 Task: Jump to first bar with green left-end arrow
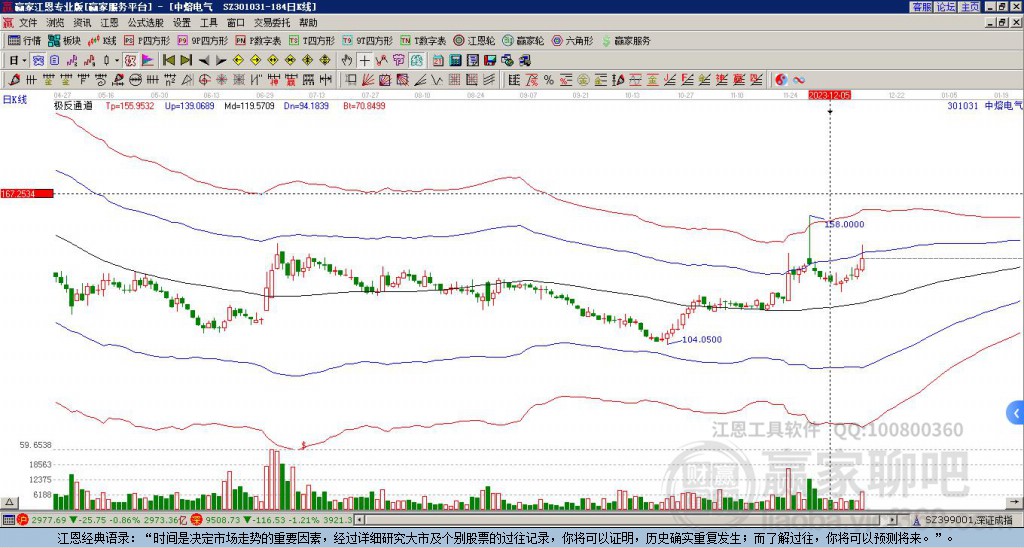[168, 61]
